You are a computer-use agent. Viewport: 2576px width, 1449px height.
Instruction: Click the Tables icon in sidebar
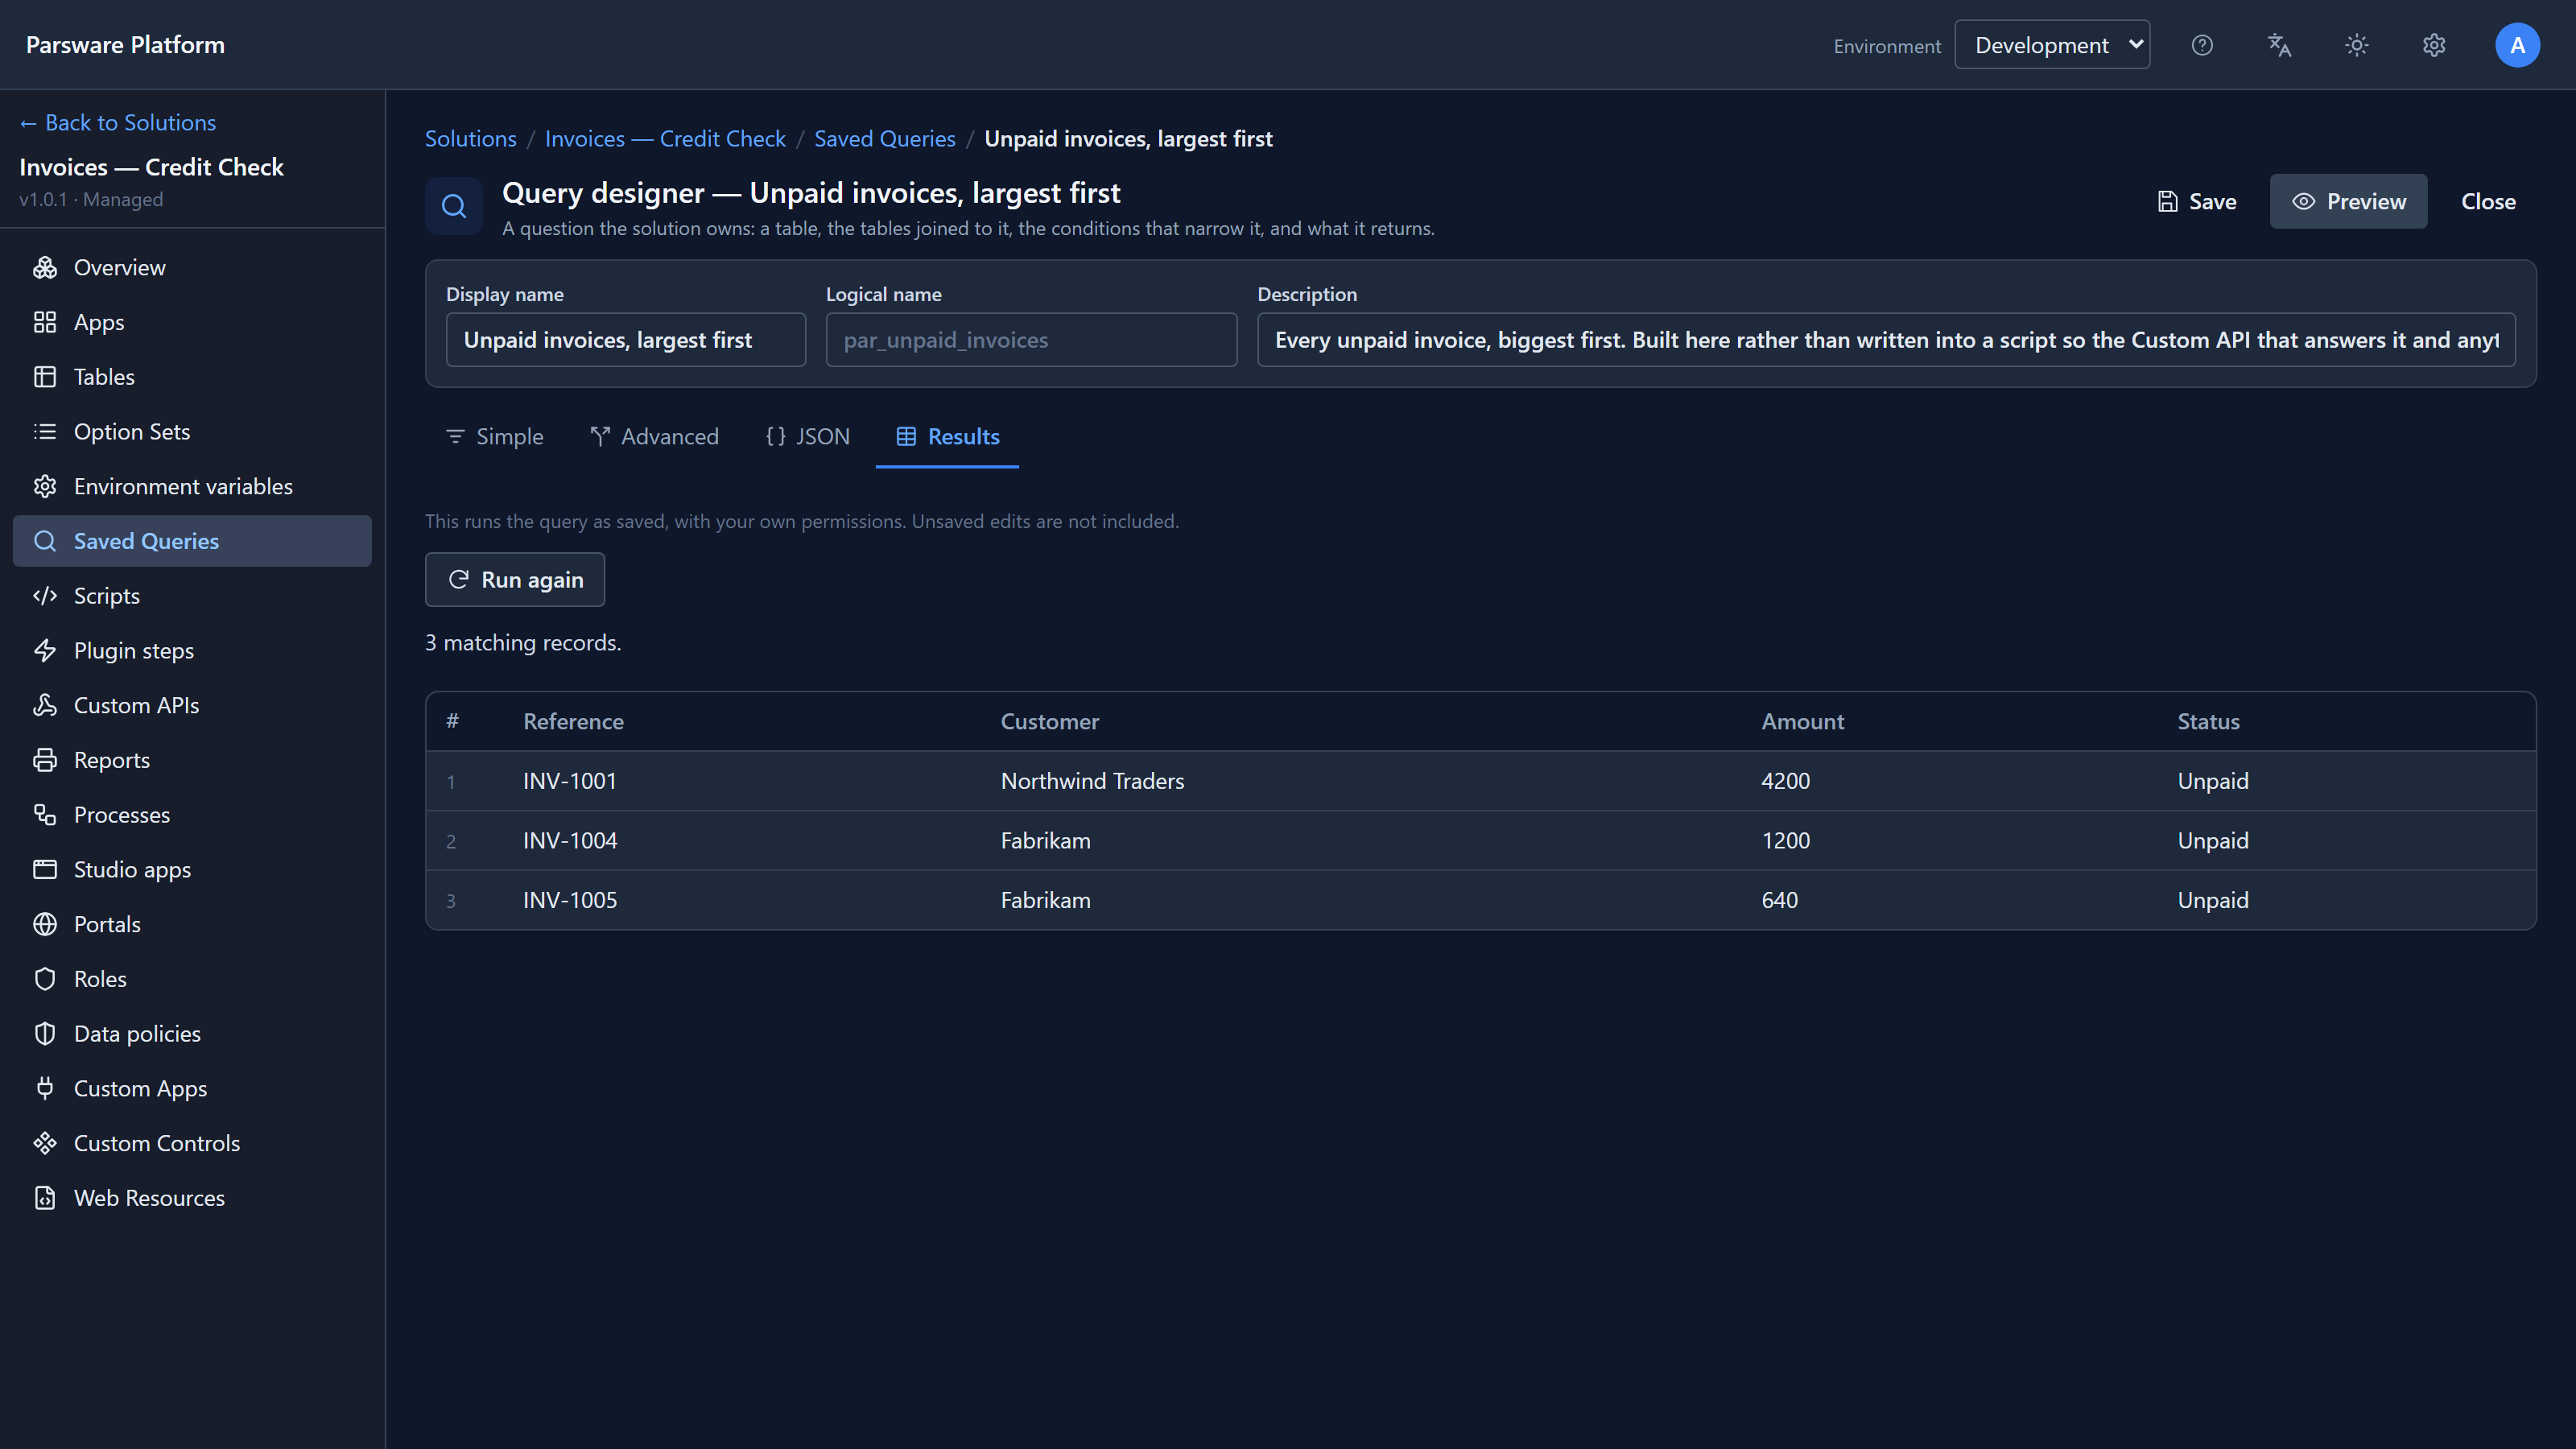pyautogui.click(x=45, y=377)
